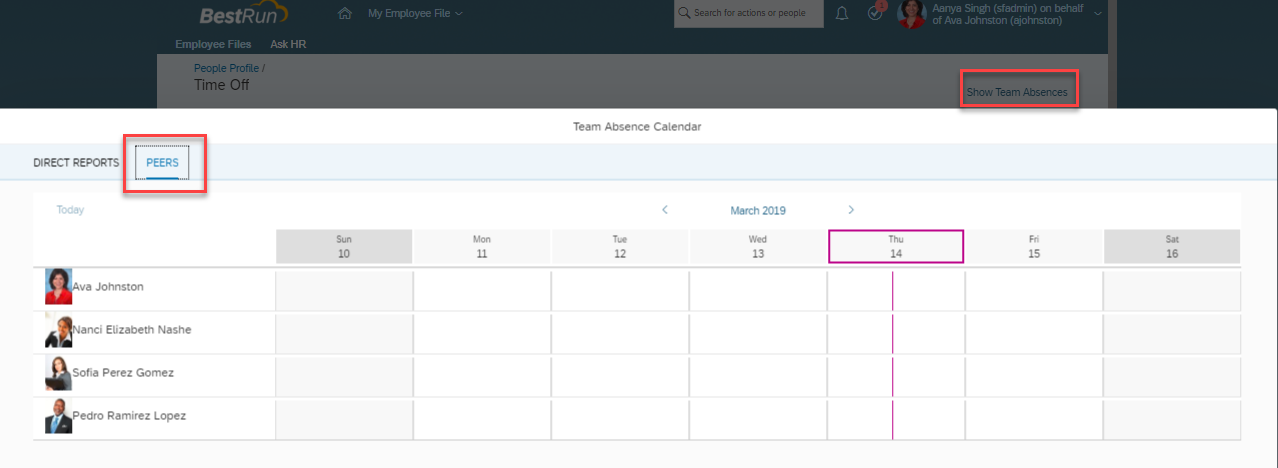Click the BestRun logo
This screenshot has width=1278, height=468.
tap(244, 14)
